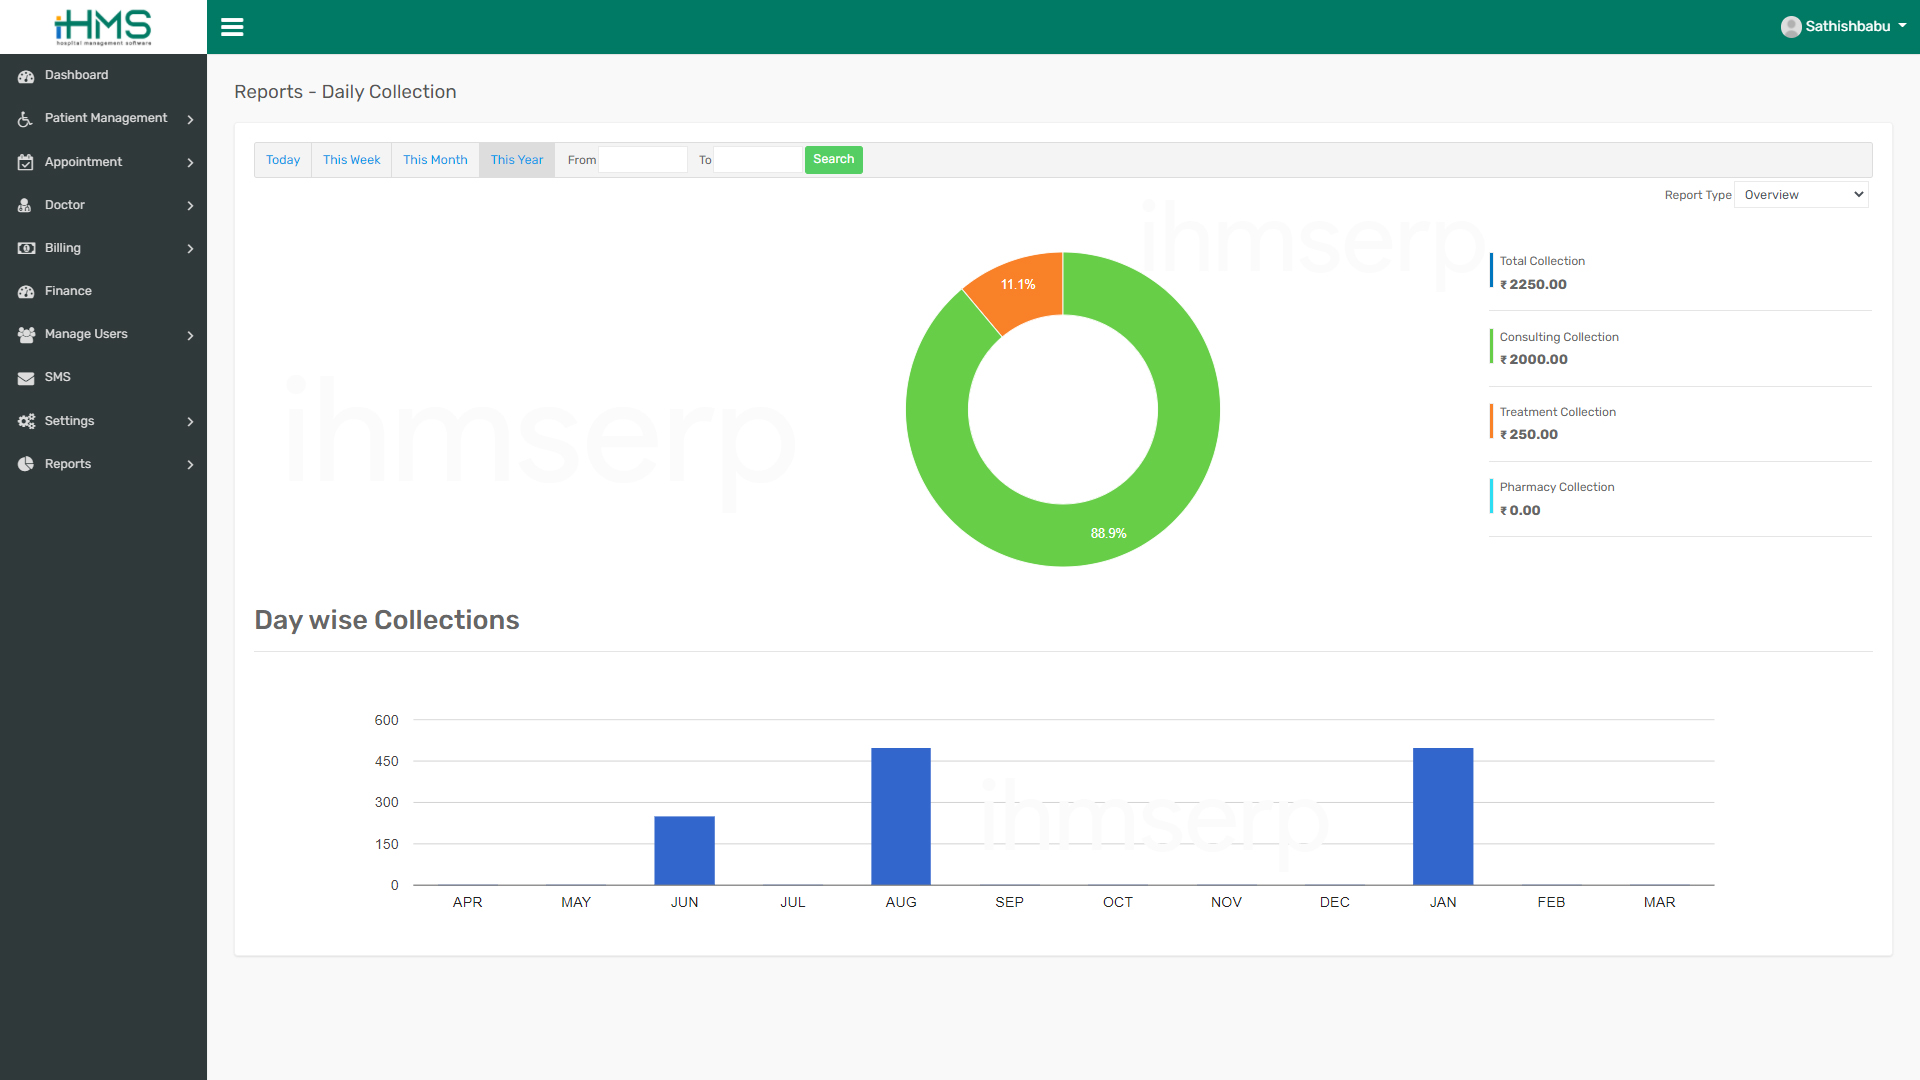Click the SMS envelope icon

[26, 378]
